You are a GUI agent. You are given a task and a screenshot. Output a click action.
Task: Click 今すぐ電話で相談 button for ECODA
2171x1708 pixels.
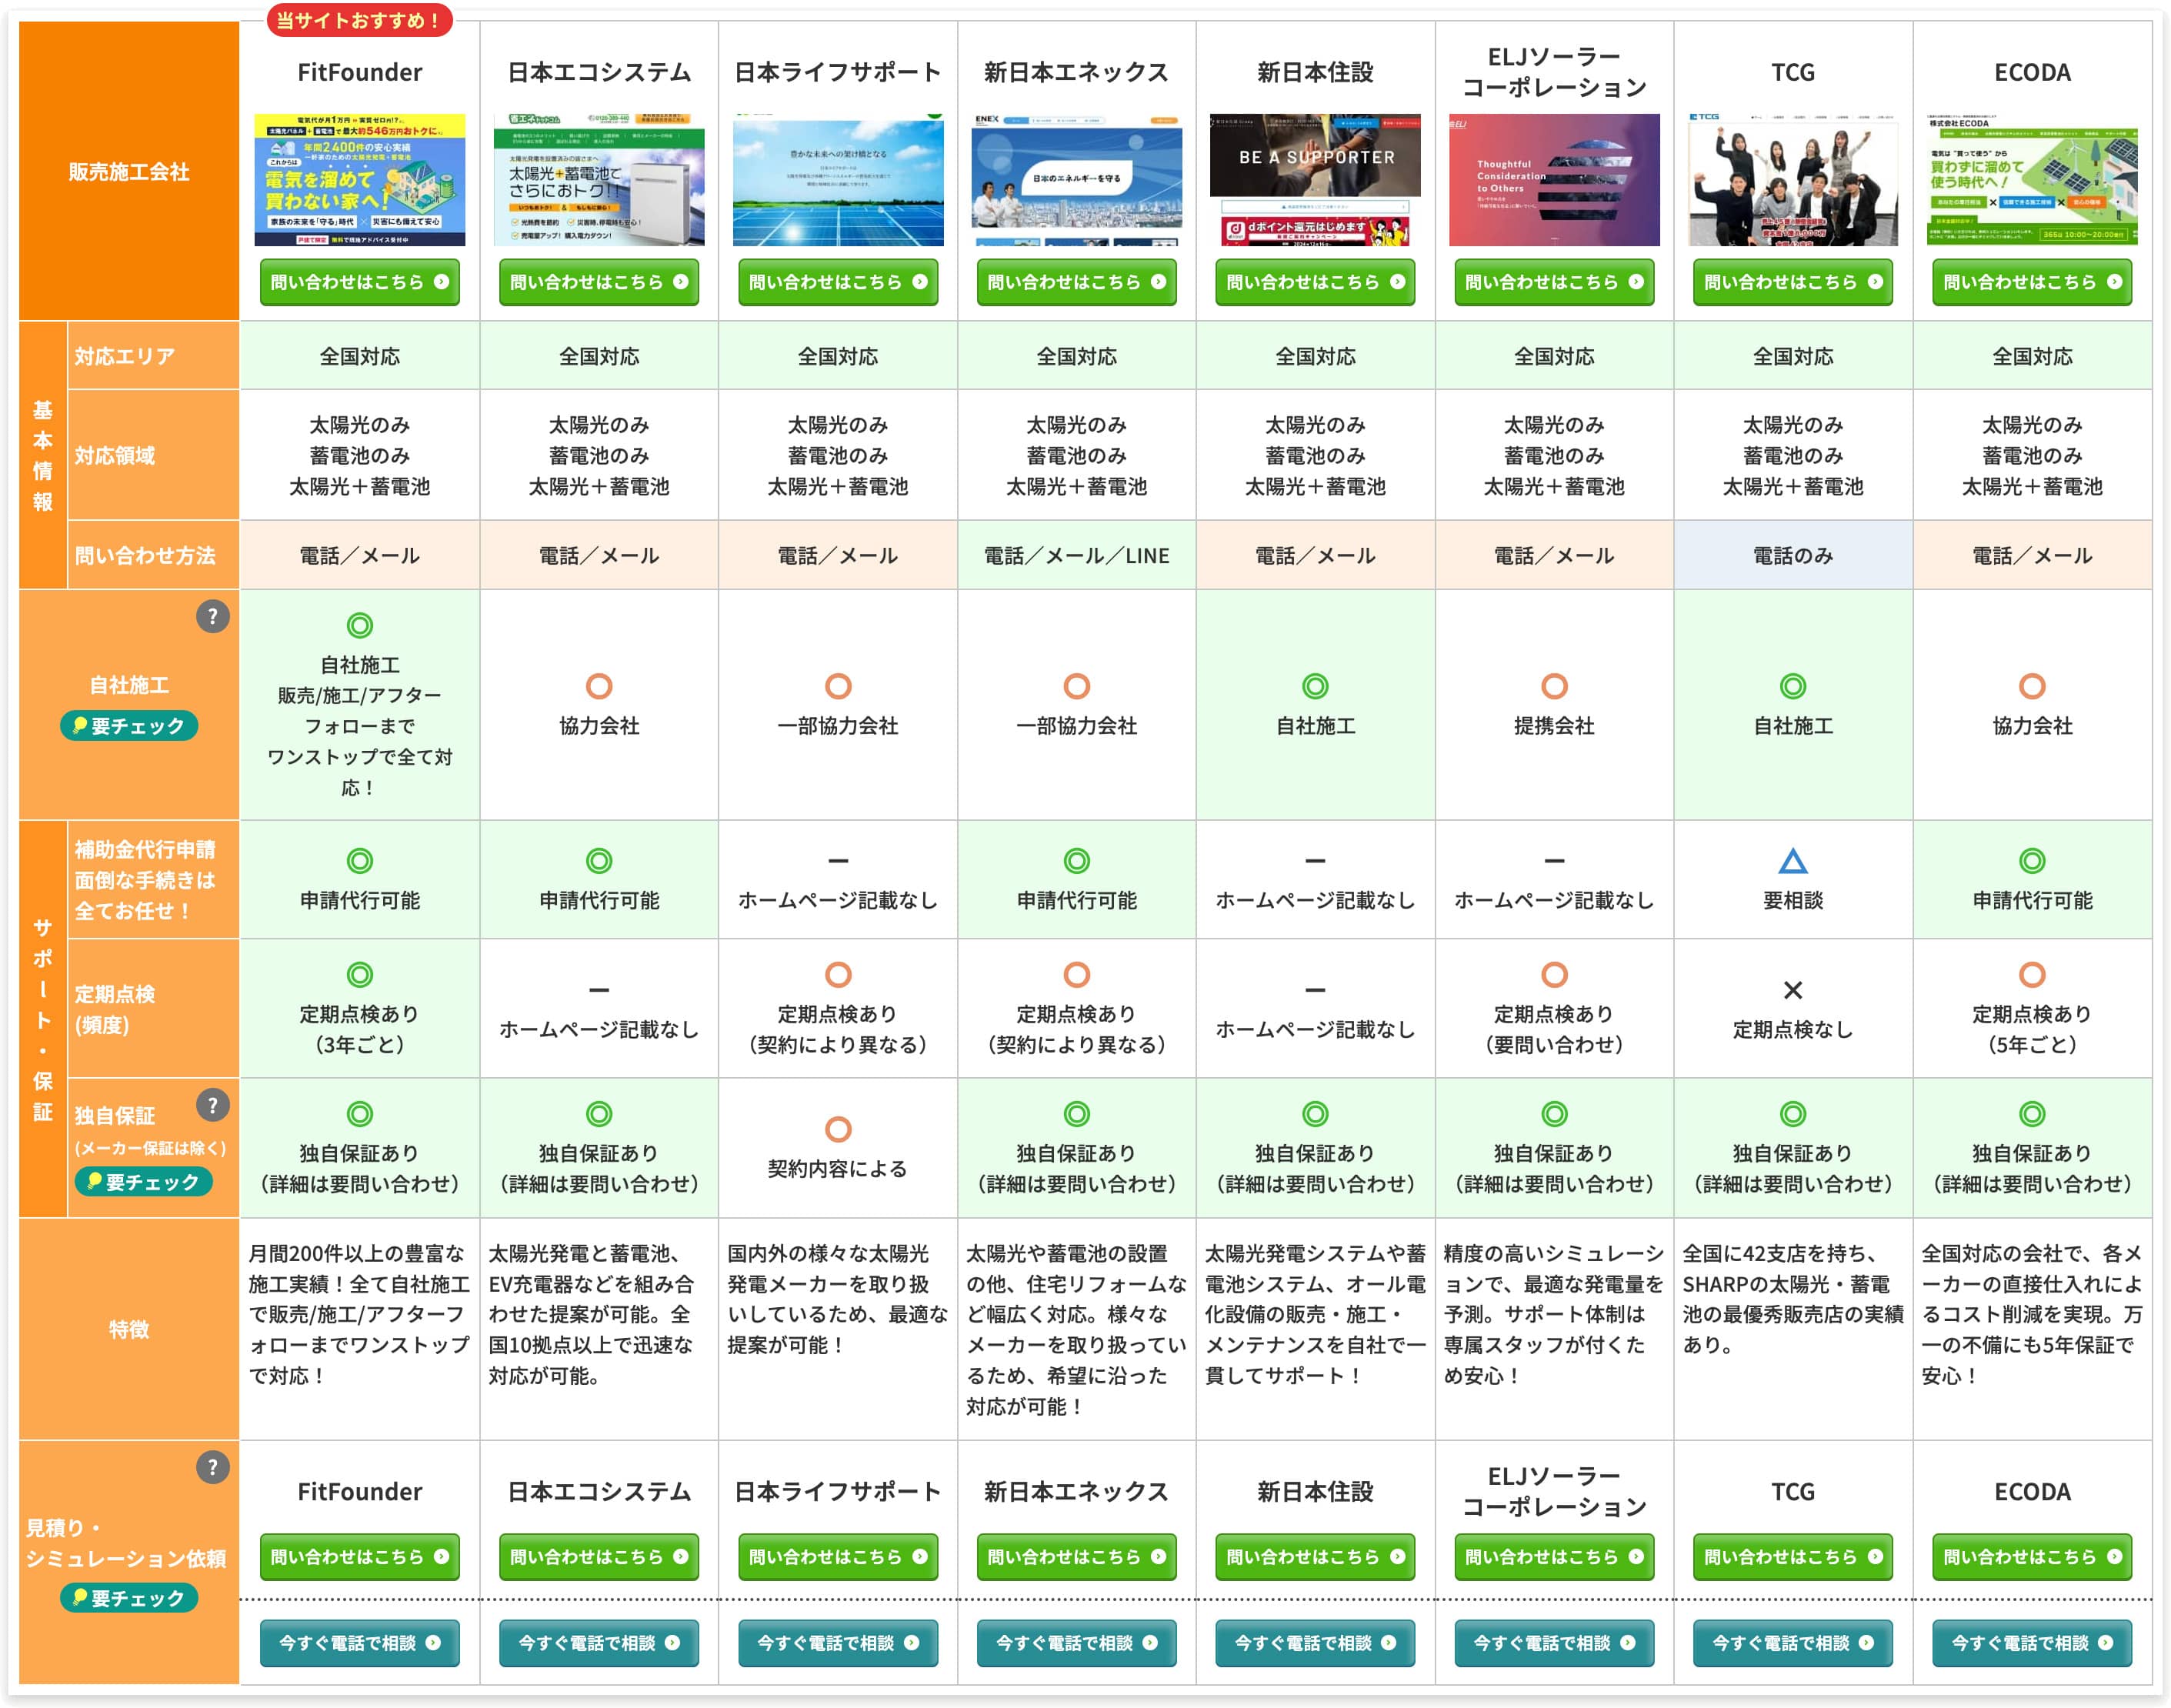pos(2032,1643)
